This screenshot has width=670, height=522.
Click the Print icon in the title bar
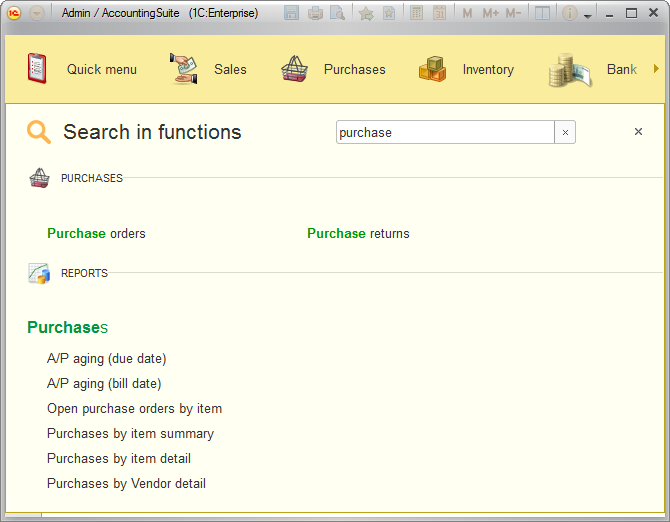315,13
